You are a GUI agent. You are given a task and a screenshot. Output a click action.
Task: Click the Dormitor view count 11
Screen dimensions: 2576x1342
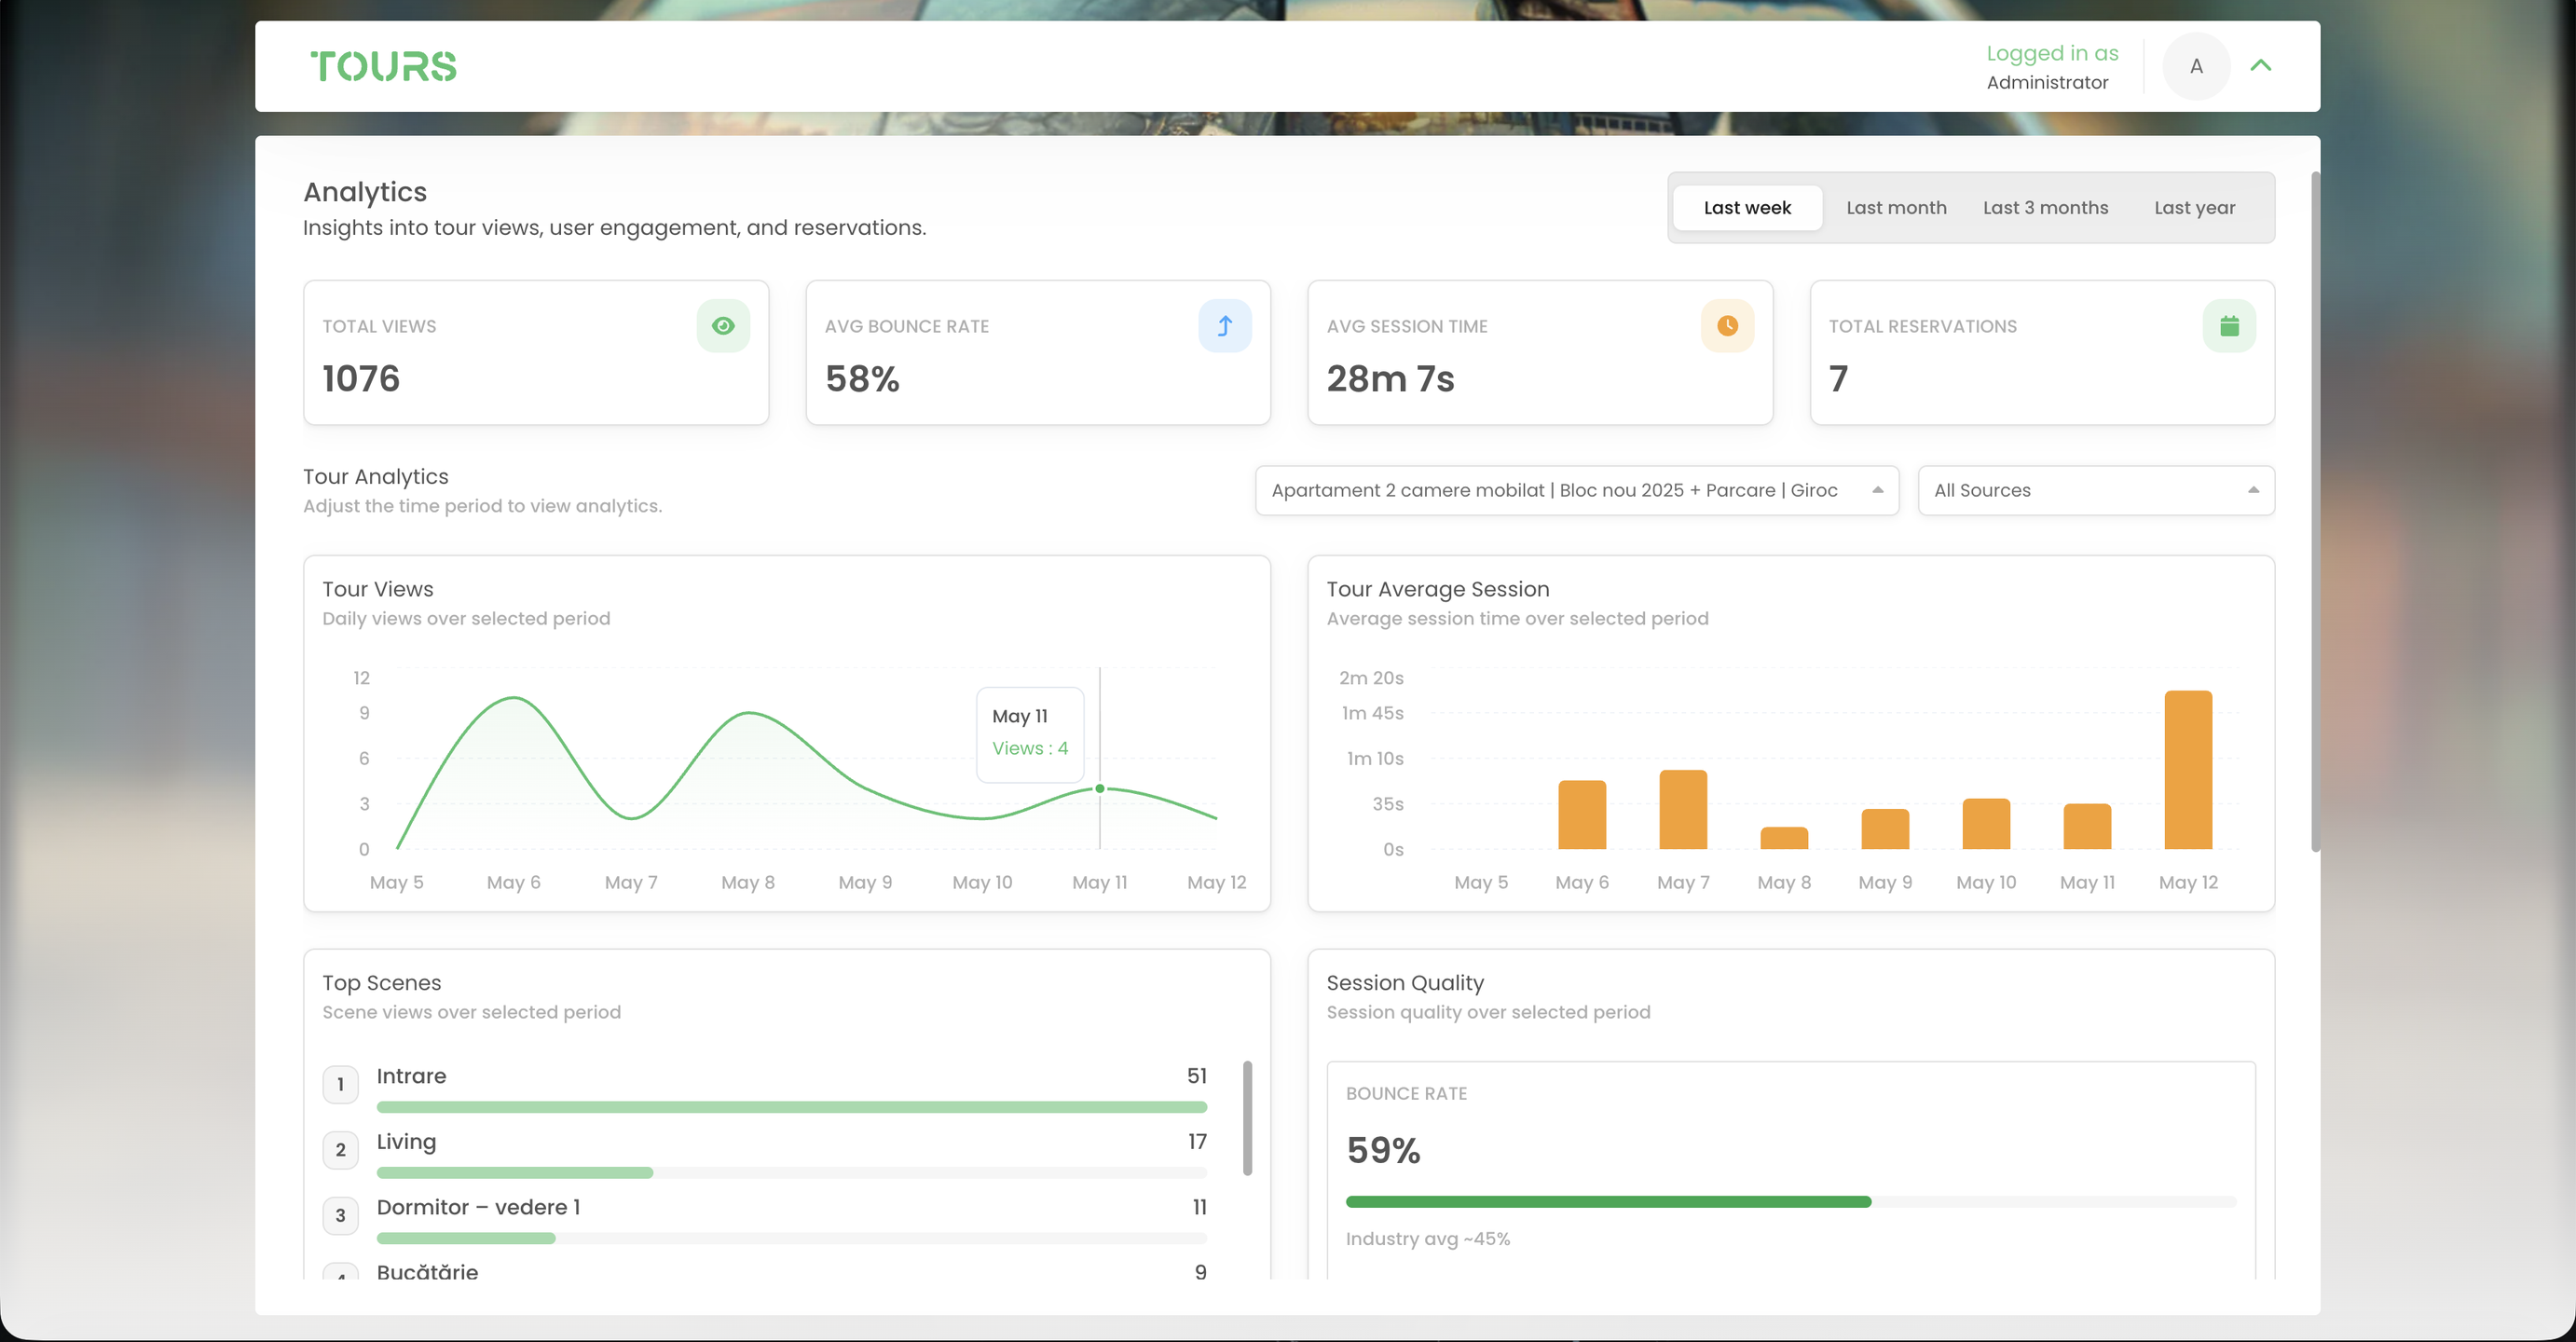tap(1200, 1207)
